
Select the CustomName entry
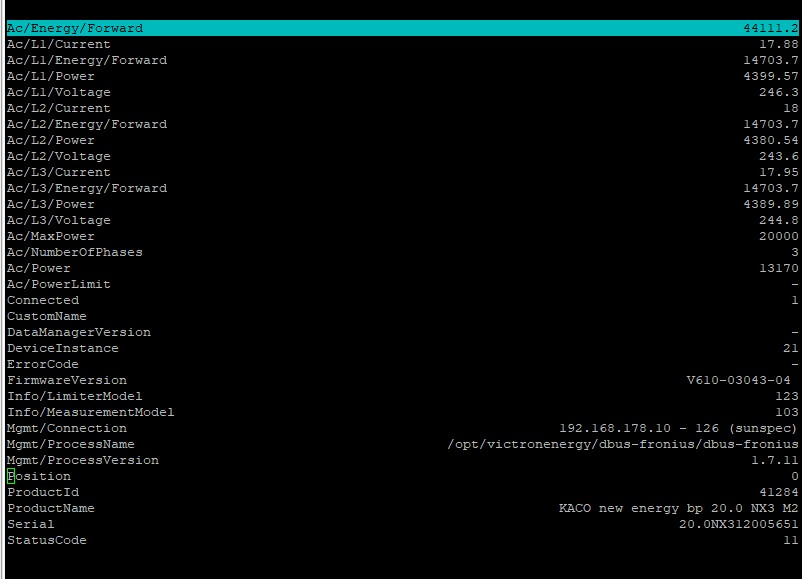point(402,316)
